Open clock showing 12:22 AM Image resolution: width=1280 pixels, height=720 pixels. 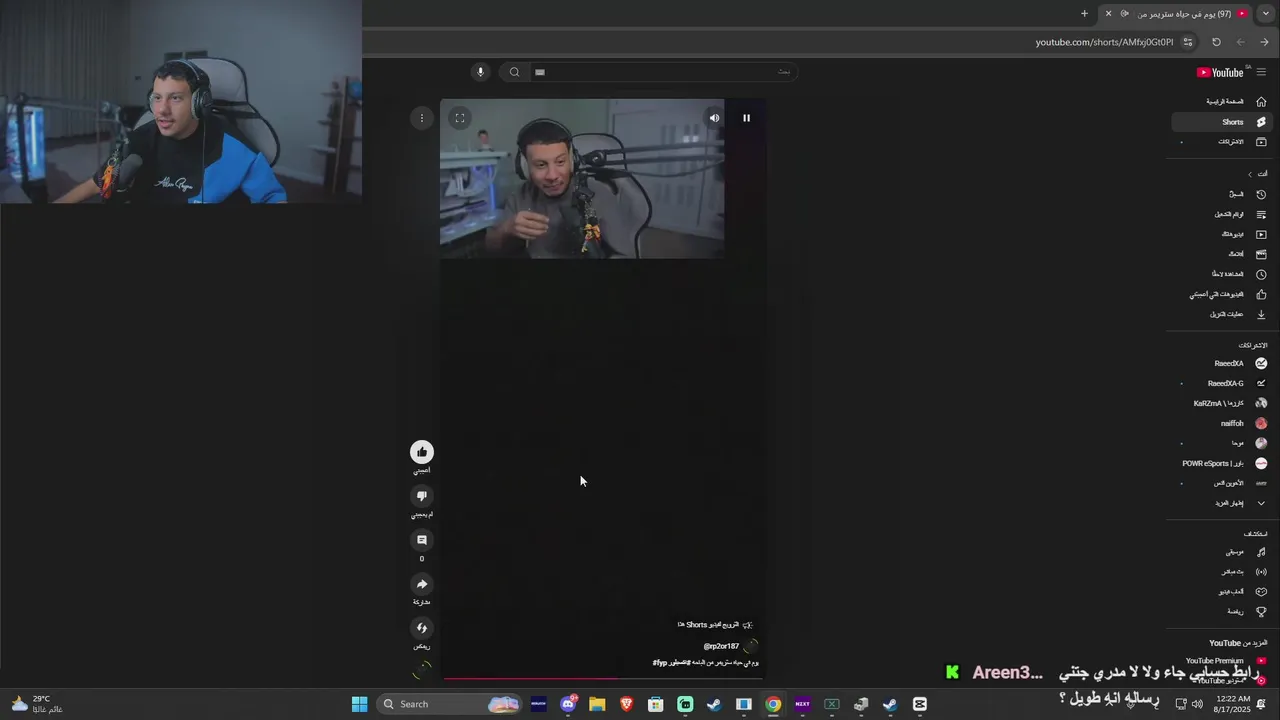point(1233,704)
